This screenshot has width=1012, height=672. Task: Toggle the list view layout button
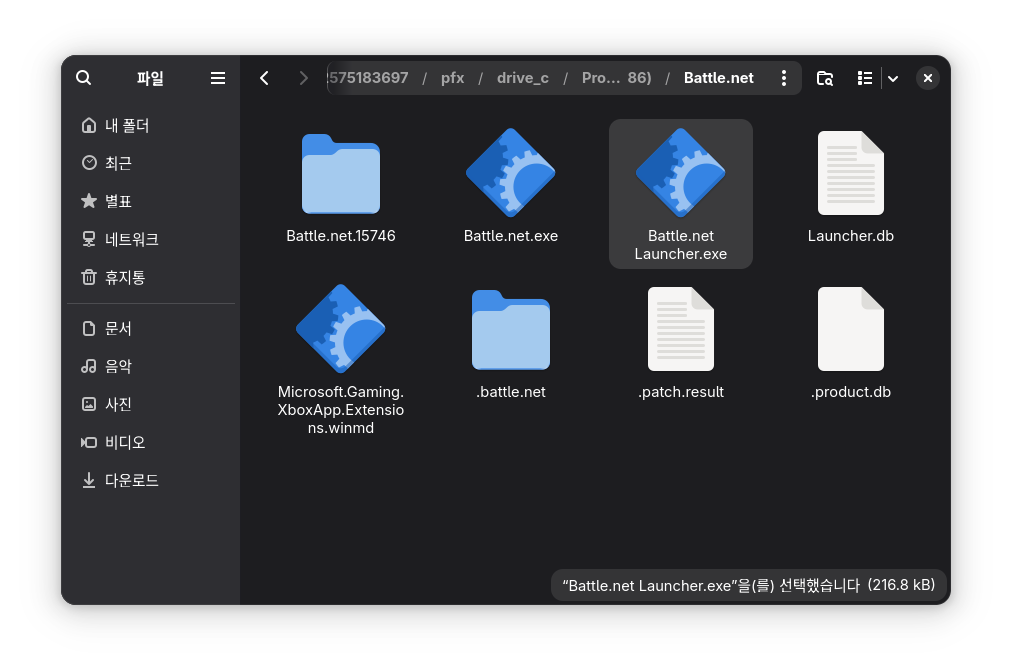pos(865,78)
